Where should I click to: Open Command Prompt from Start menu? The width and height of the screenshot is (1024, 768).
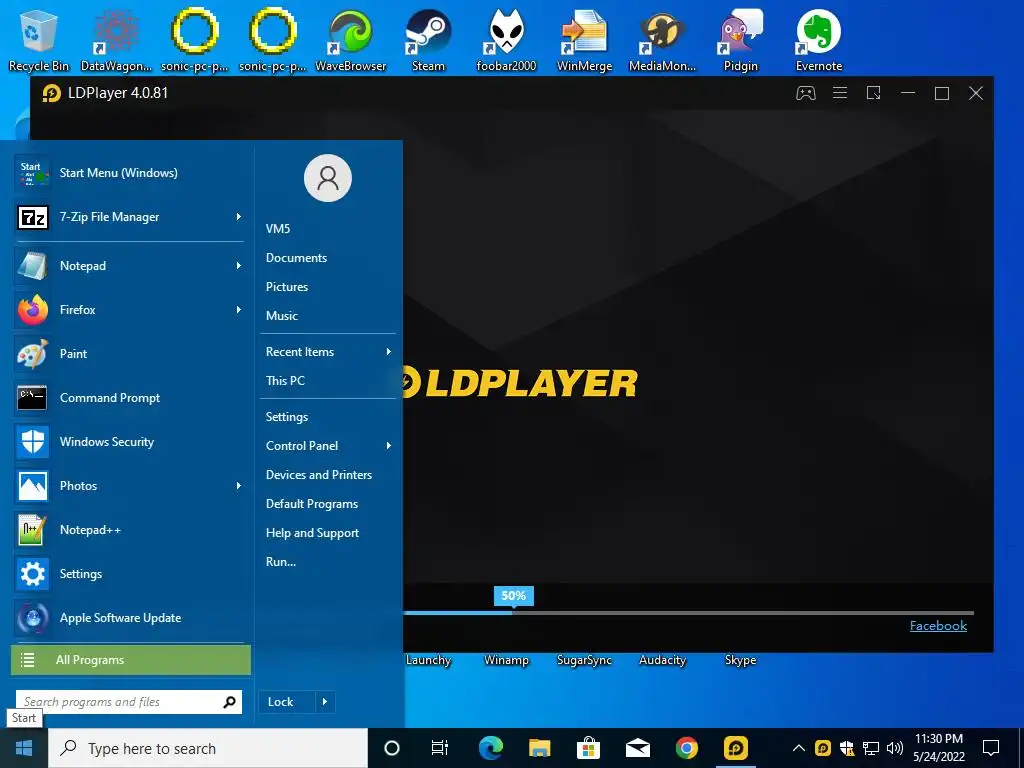[129, 398]
